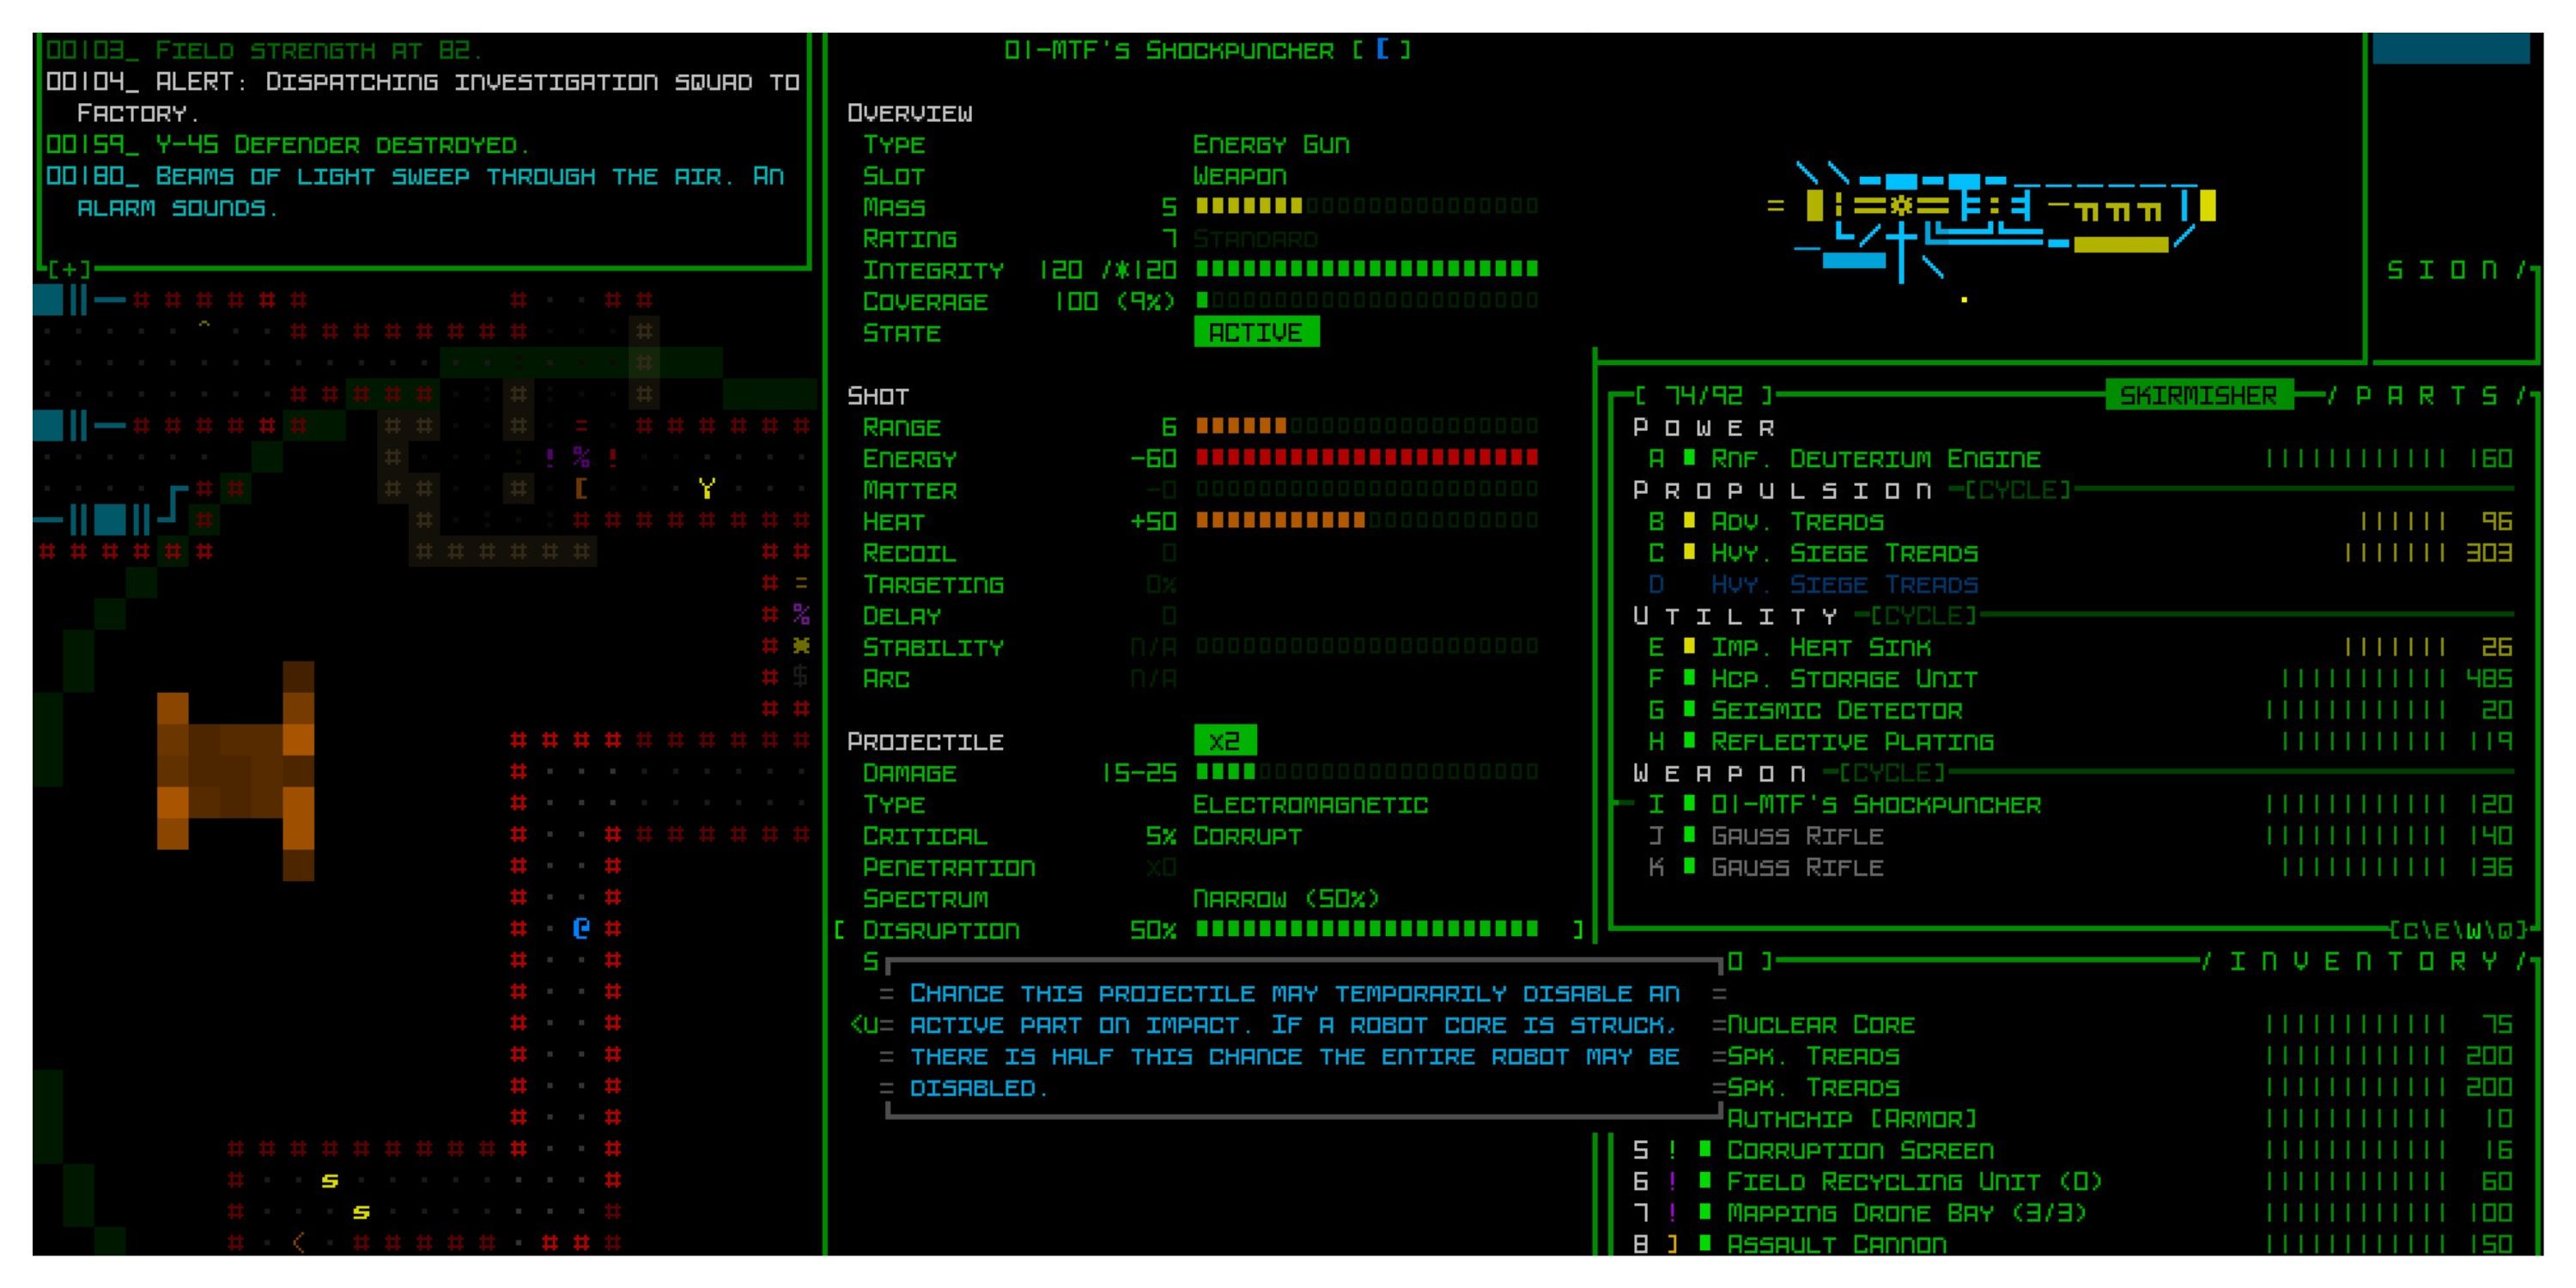The height and width of the screenshot is (1288, 2576).
Task: Click the Coverage stat label
Action: (x=925, y=302)
